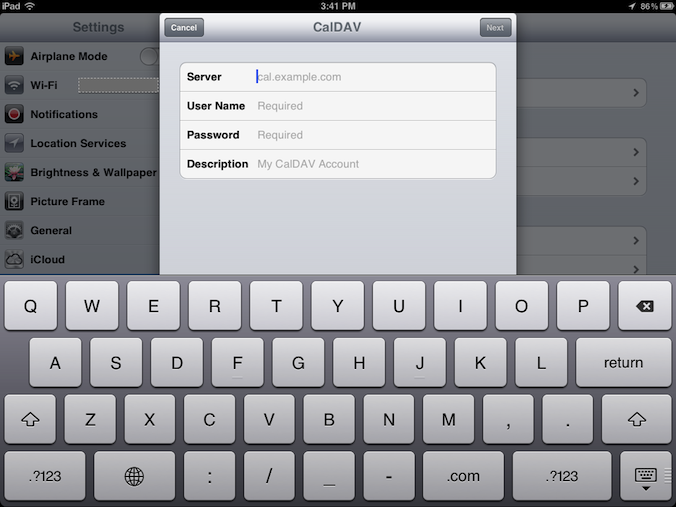Cancel the CalDAV account setup
Screen dimensions: 676x507
point(184,28)
